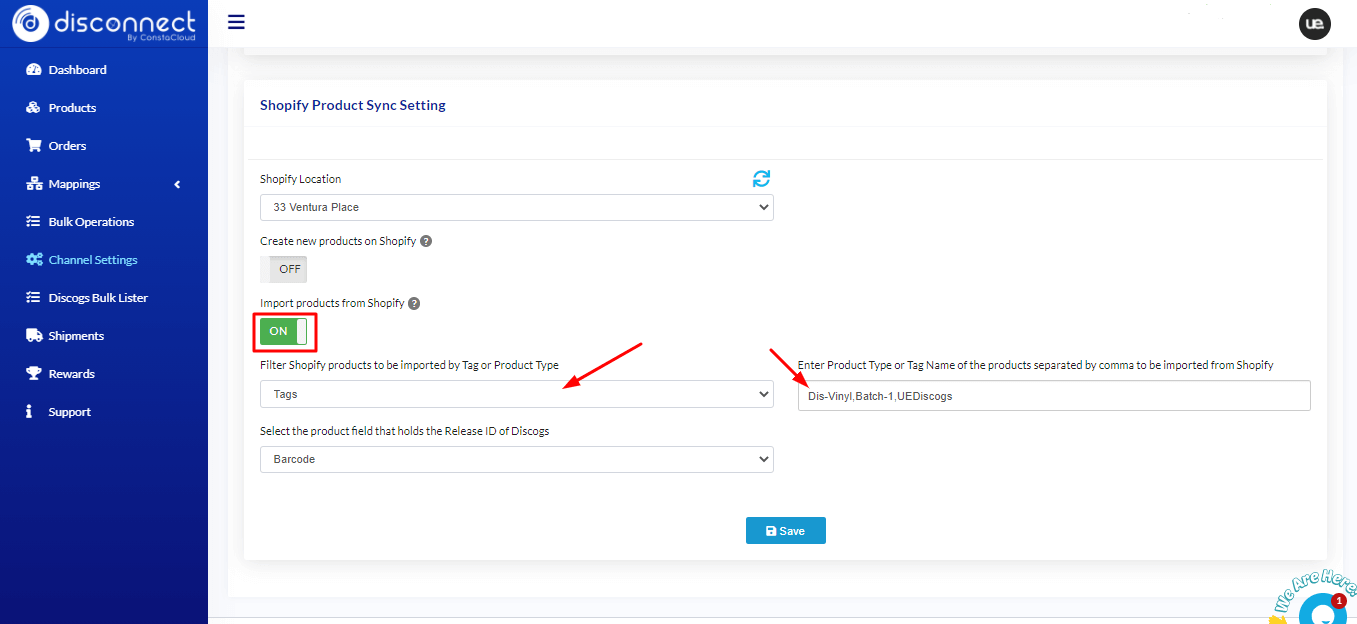Open the Barcode Release ID field dropdown
The height and width of the screenshot is (624, 1357).
point(517,459)
